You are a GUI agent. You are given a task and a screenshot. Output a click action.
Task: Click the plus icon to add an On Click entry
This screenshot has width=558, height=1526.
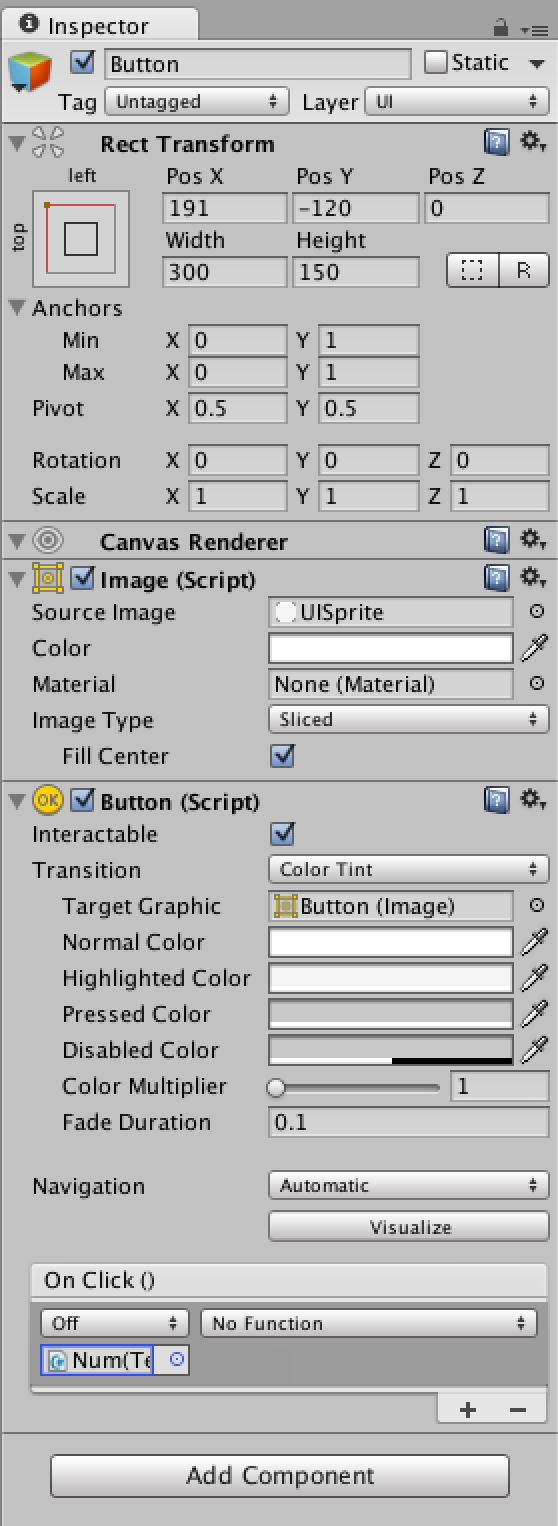467,1409
